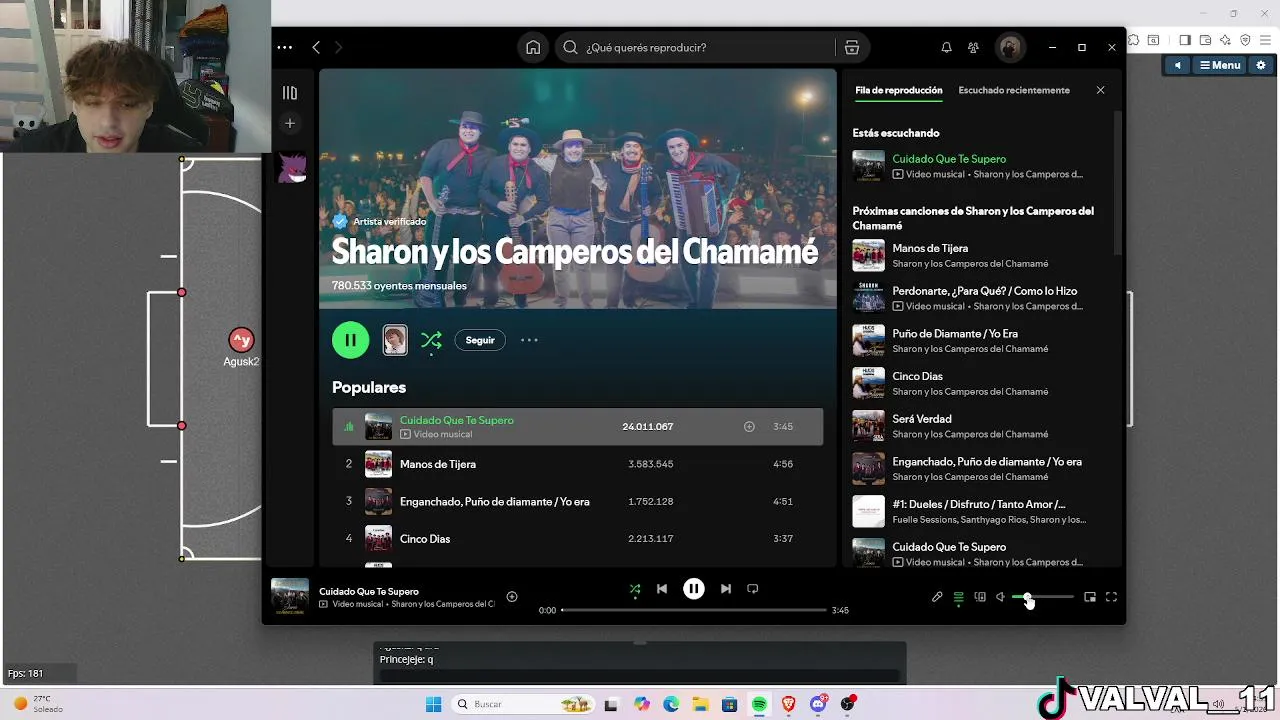Skip to the previous track
1280x720 pixels.
[x=662, y=589]
